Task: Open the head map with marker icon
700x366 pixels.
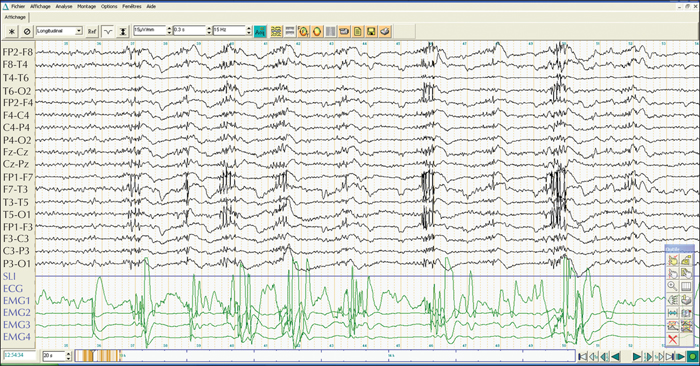Action: (x=304, y=31)
